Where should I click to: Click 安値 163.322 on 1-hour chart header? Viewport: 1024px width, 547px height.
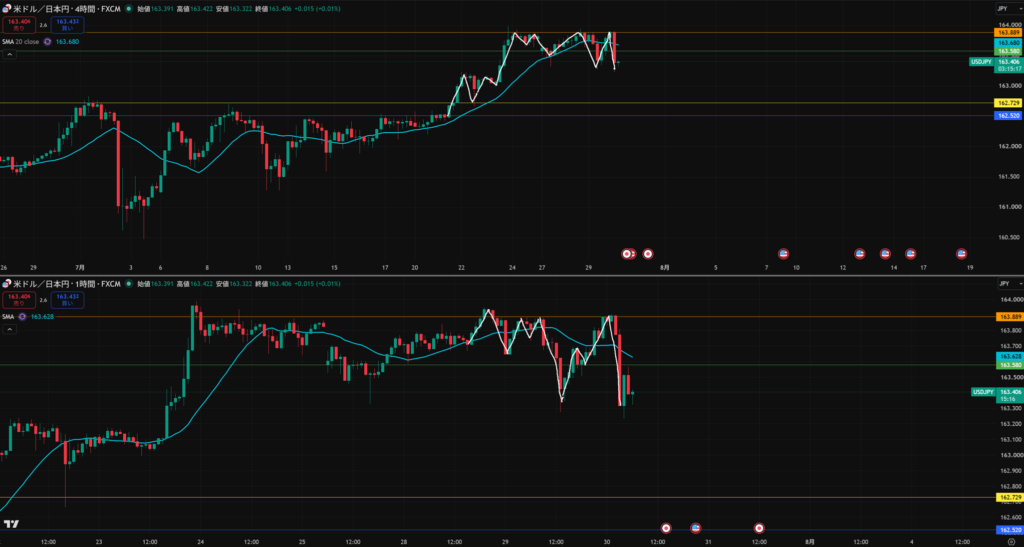click(x=232, y=284)
